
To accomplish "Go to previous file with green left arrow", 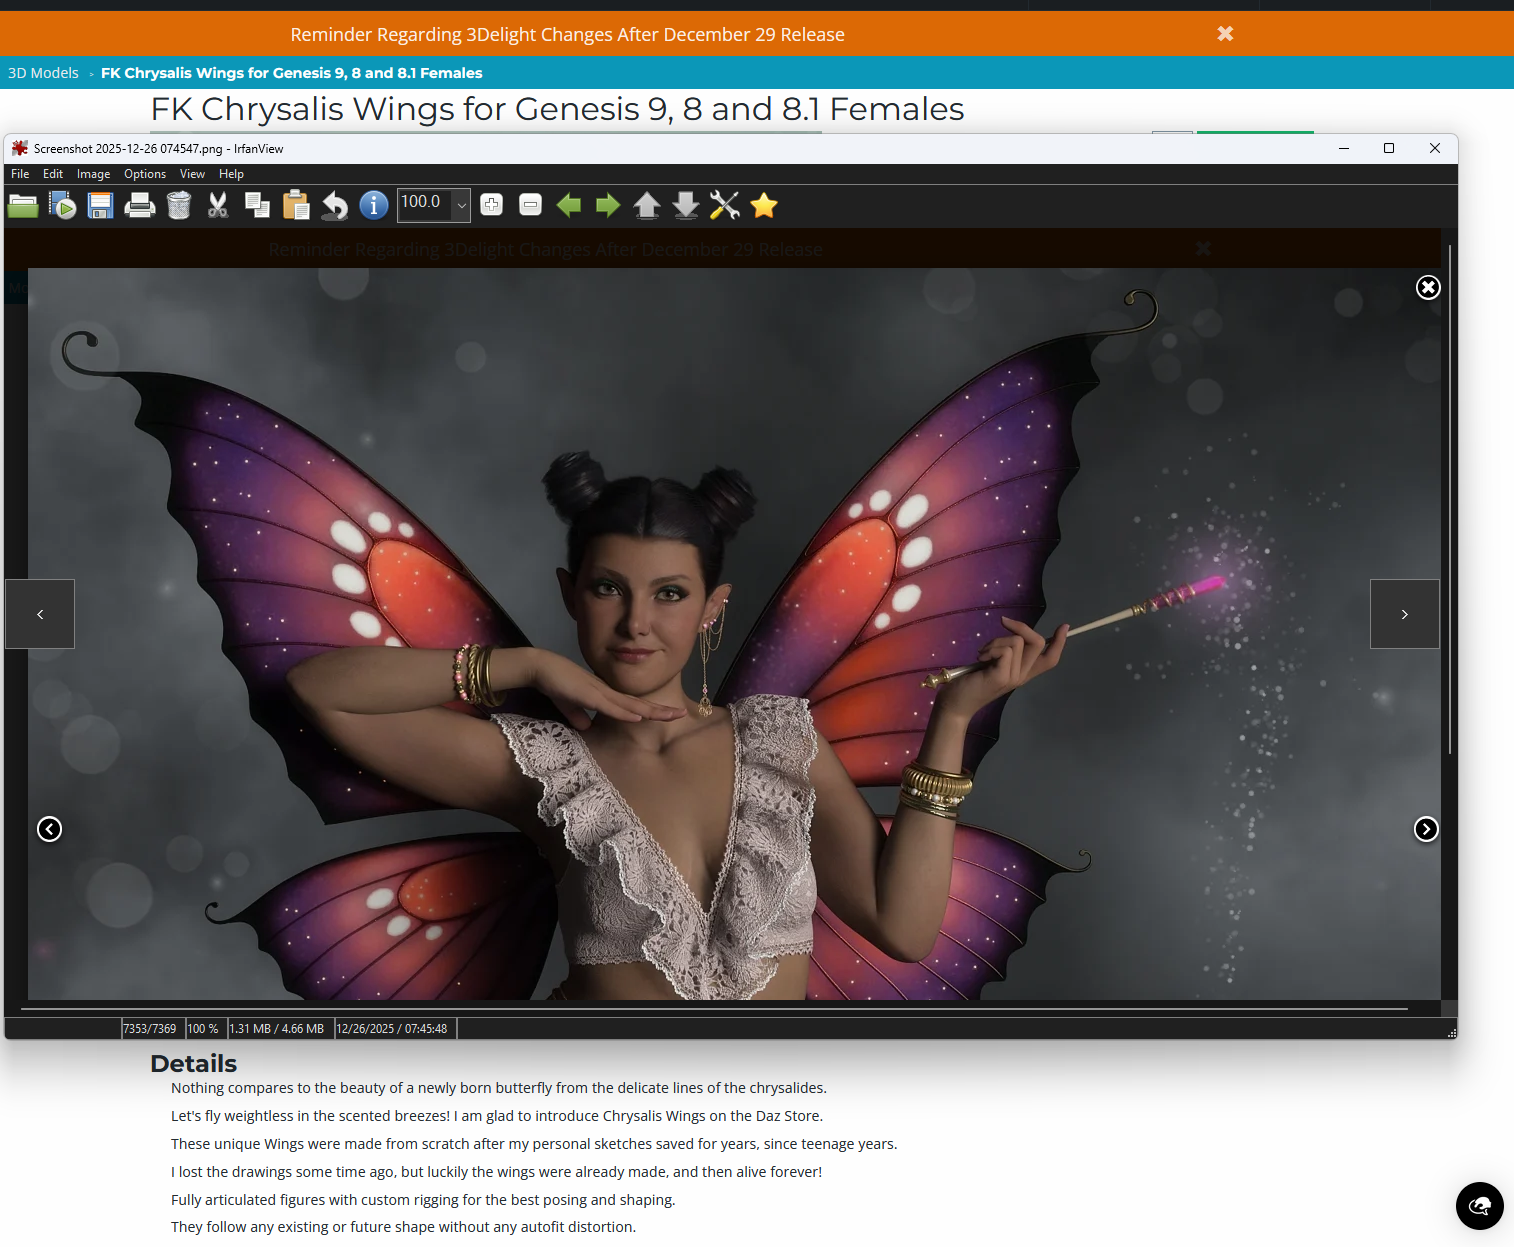I will click(569, 206).
